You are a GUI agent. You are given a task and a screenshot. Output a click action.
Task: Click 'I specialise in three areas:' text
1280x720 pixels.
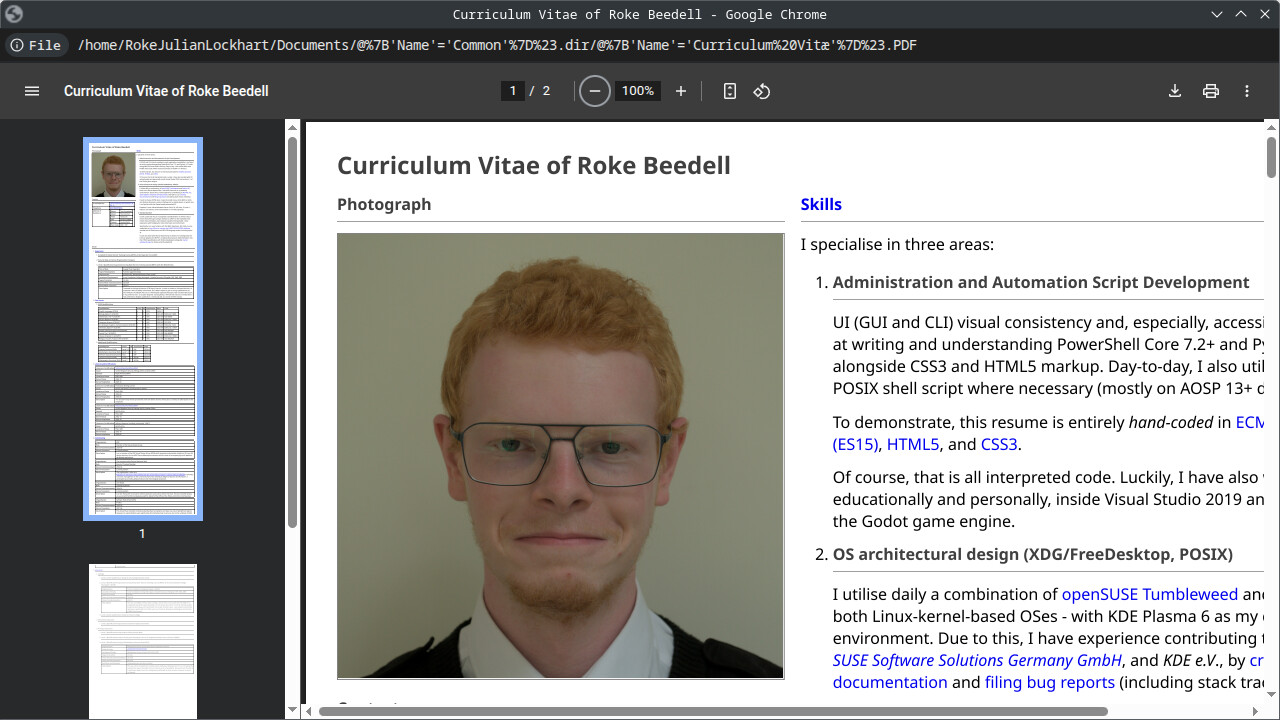[897, 245]
